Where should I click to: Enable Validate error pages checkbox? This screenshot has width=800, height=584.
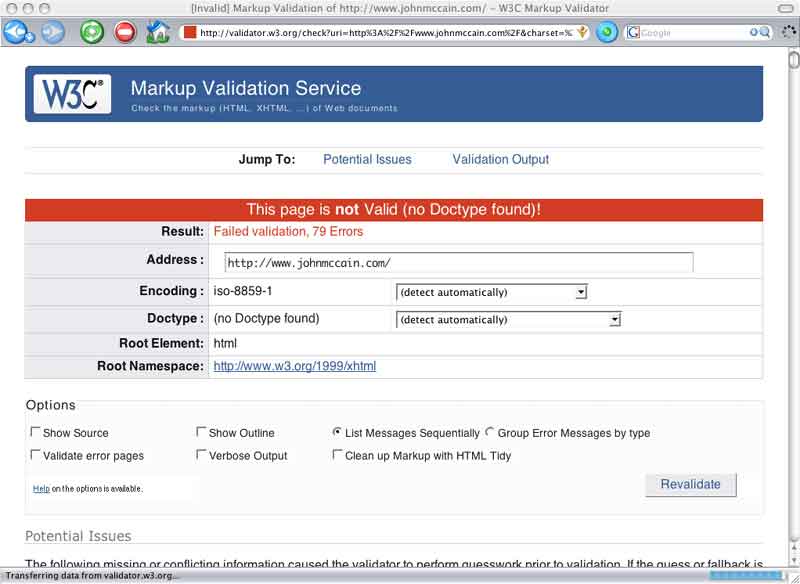[35, 454]
